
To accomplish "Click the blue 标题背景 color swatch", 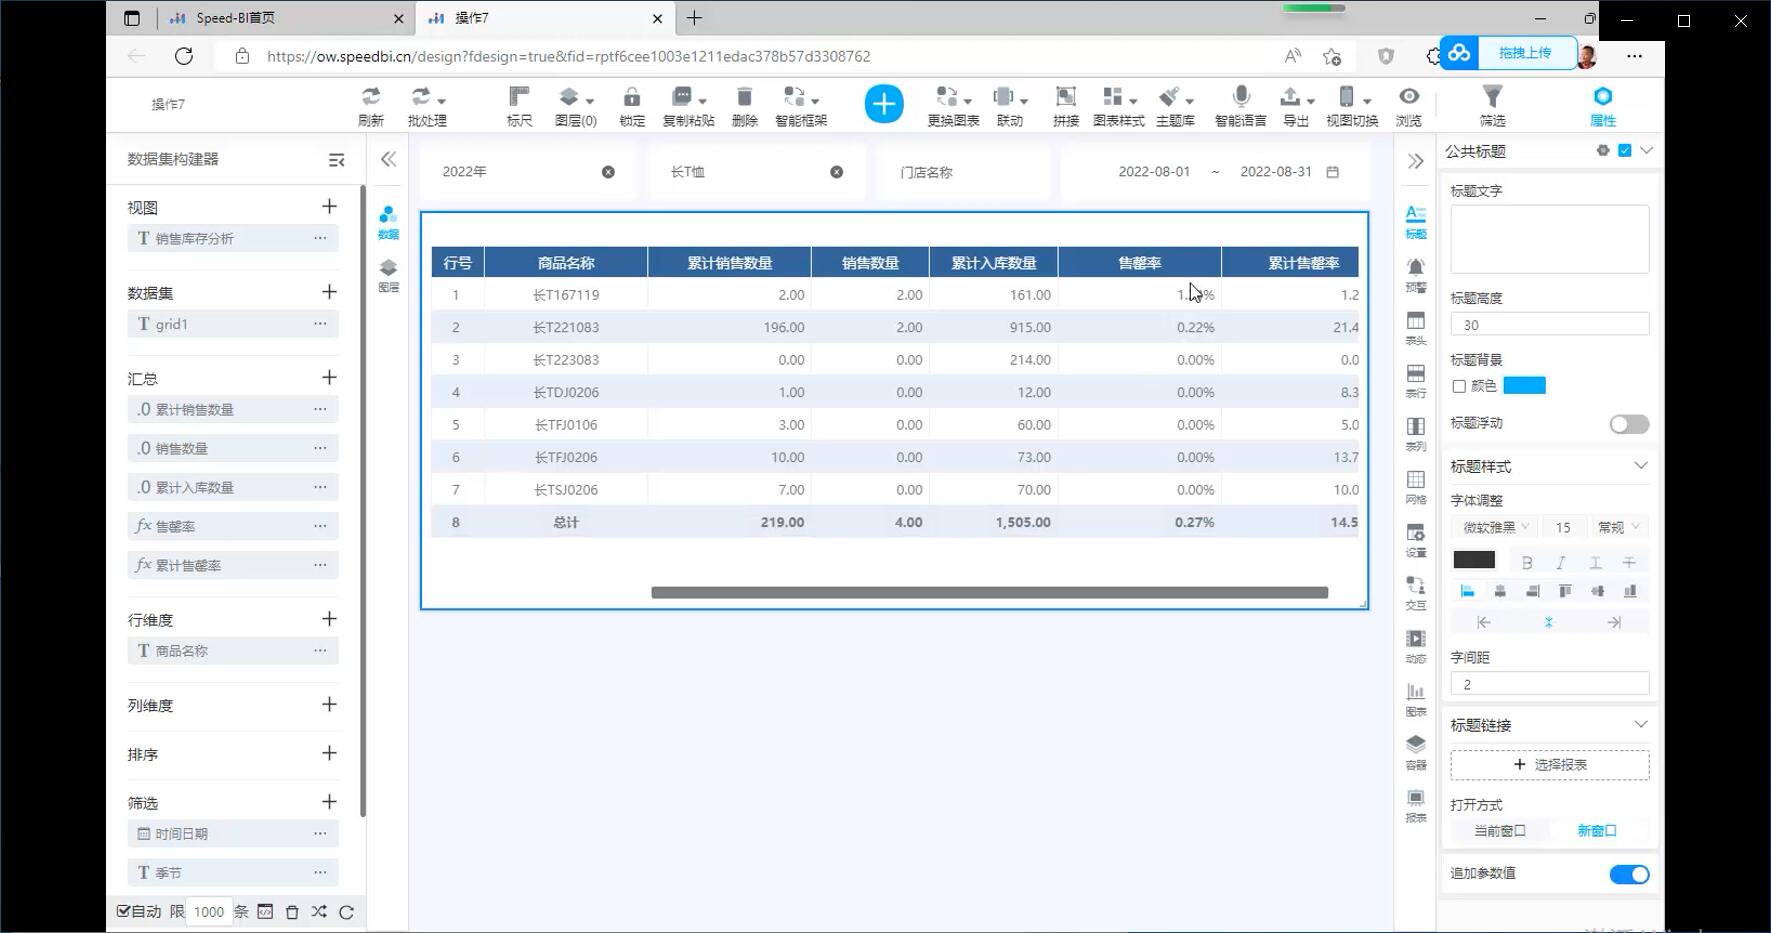I will (1524, 386).
